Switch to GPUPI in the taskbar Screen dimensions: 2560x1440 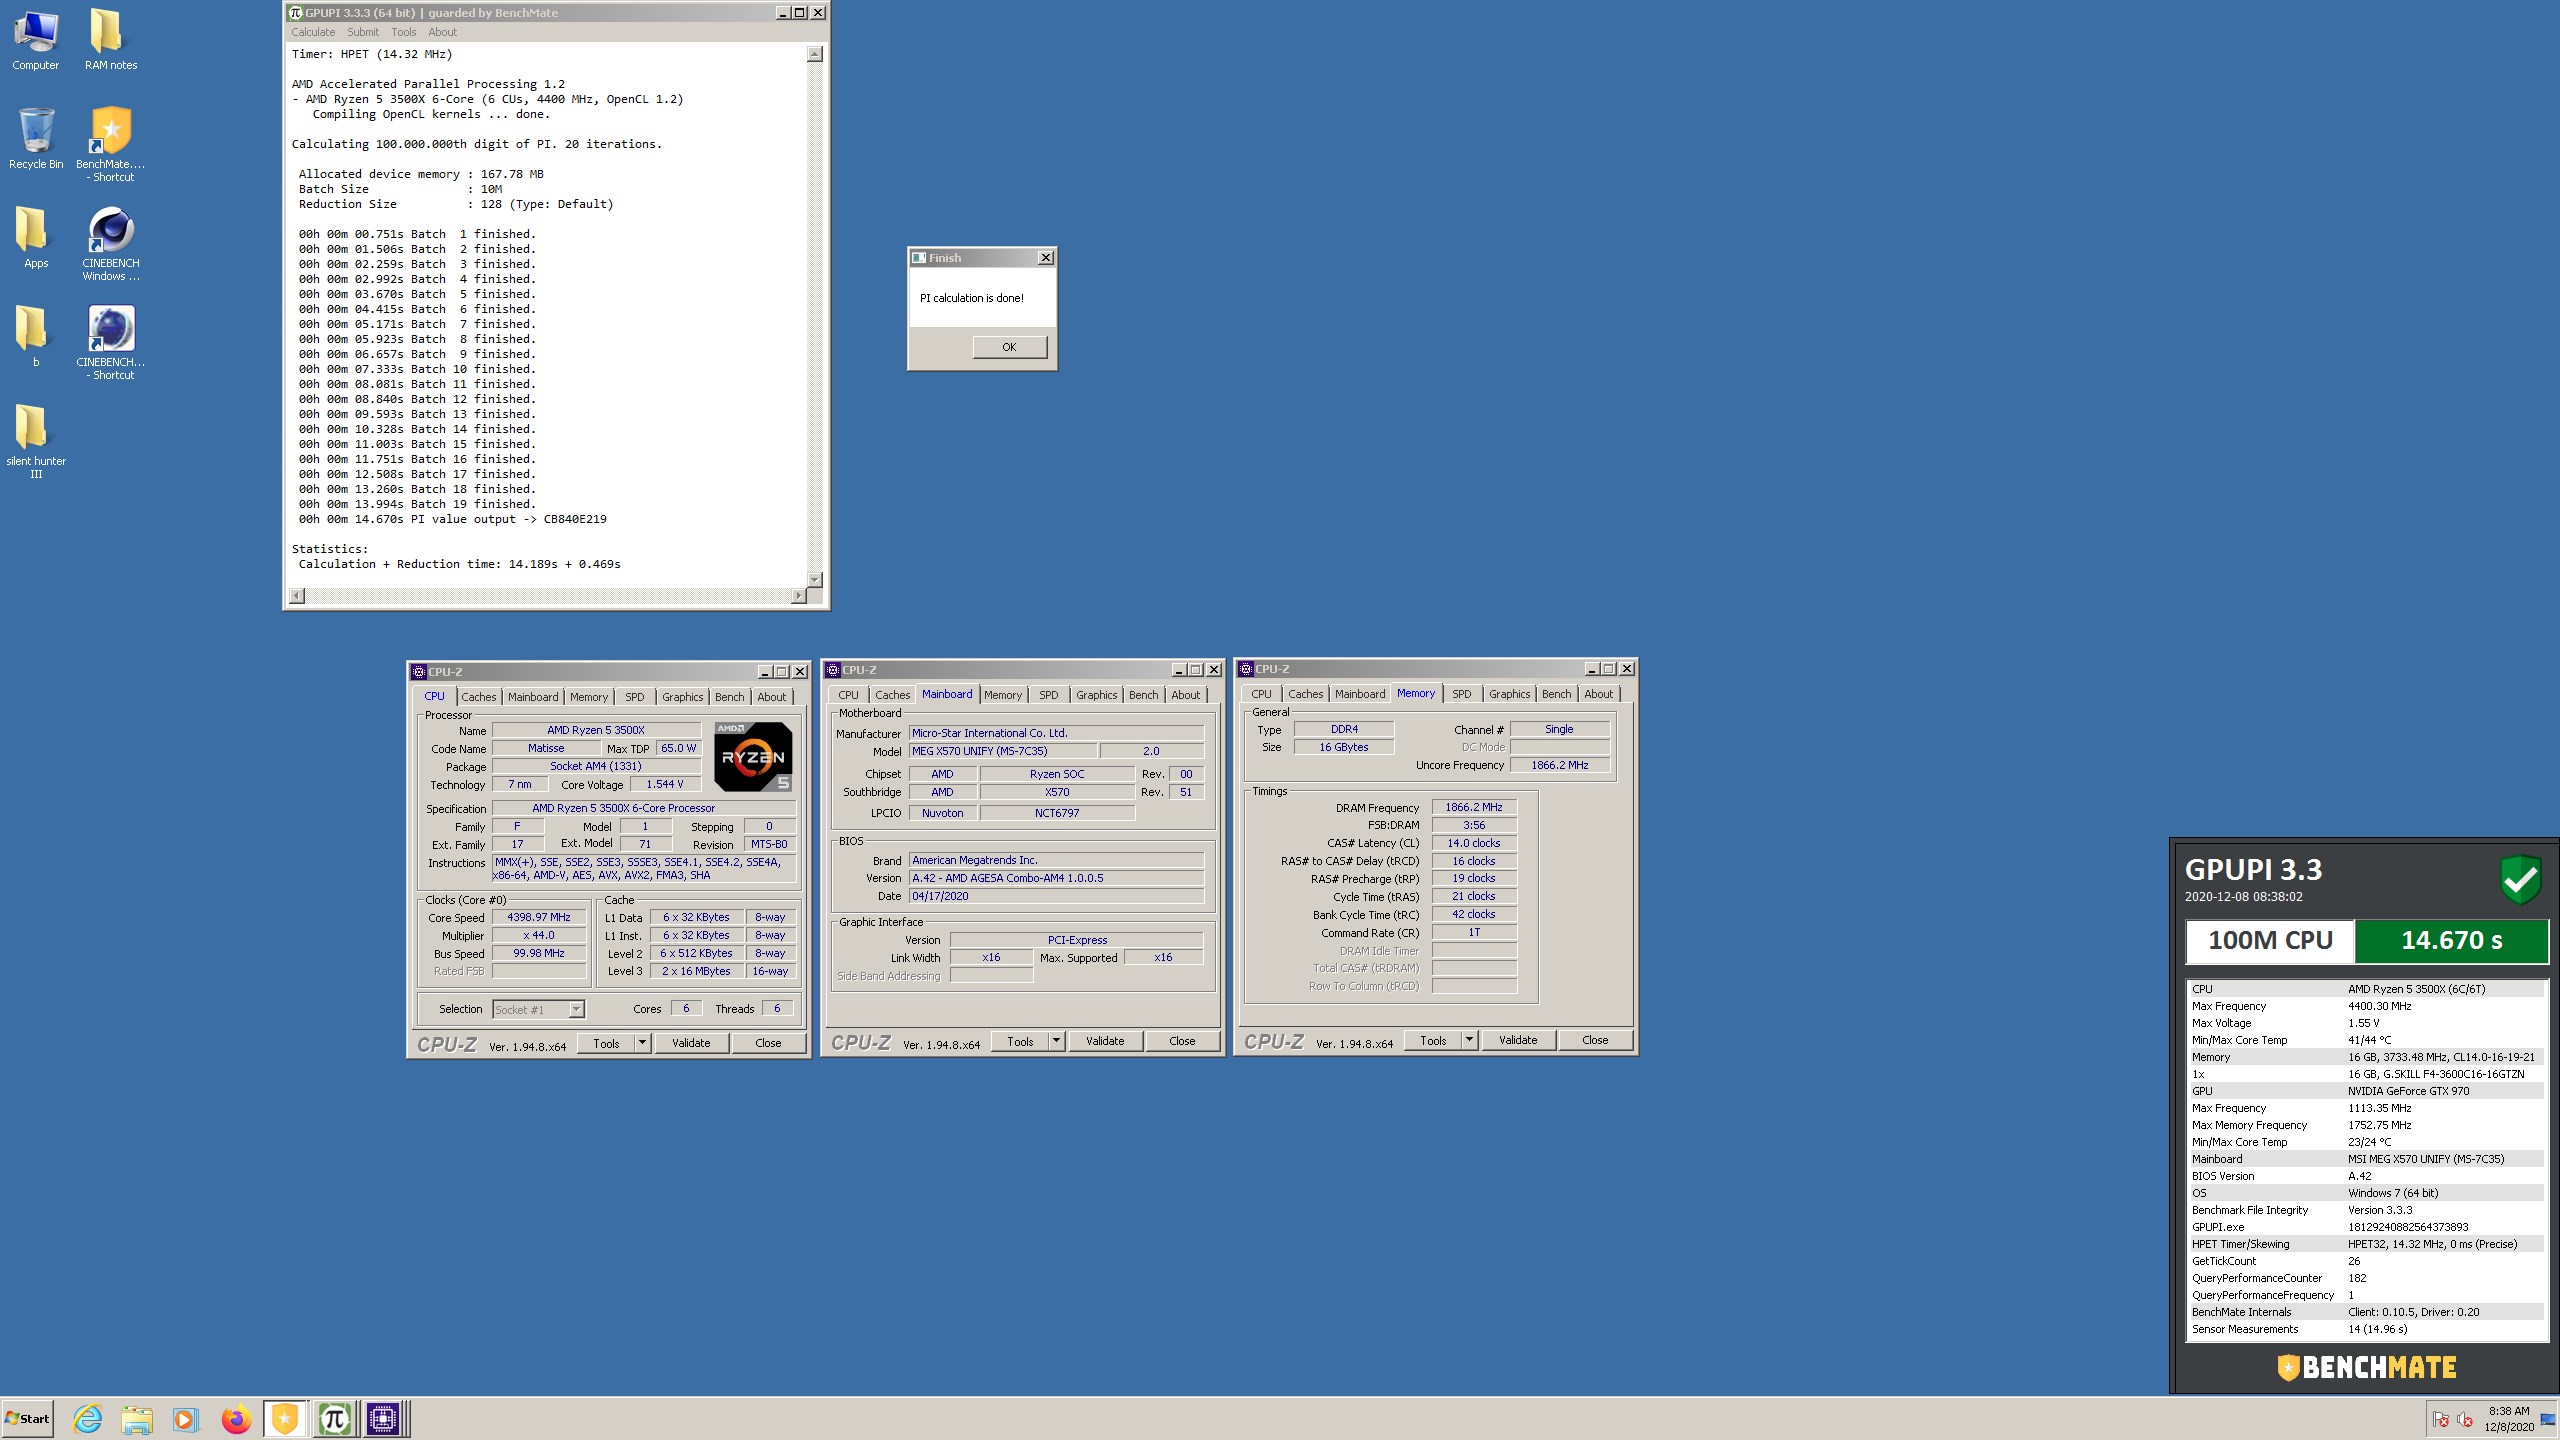[x=335, y=1418]
